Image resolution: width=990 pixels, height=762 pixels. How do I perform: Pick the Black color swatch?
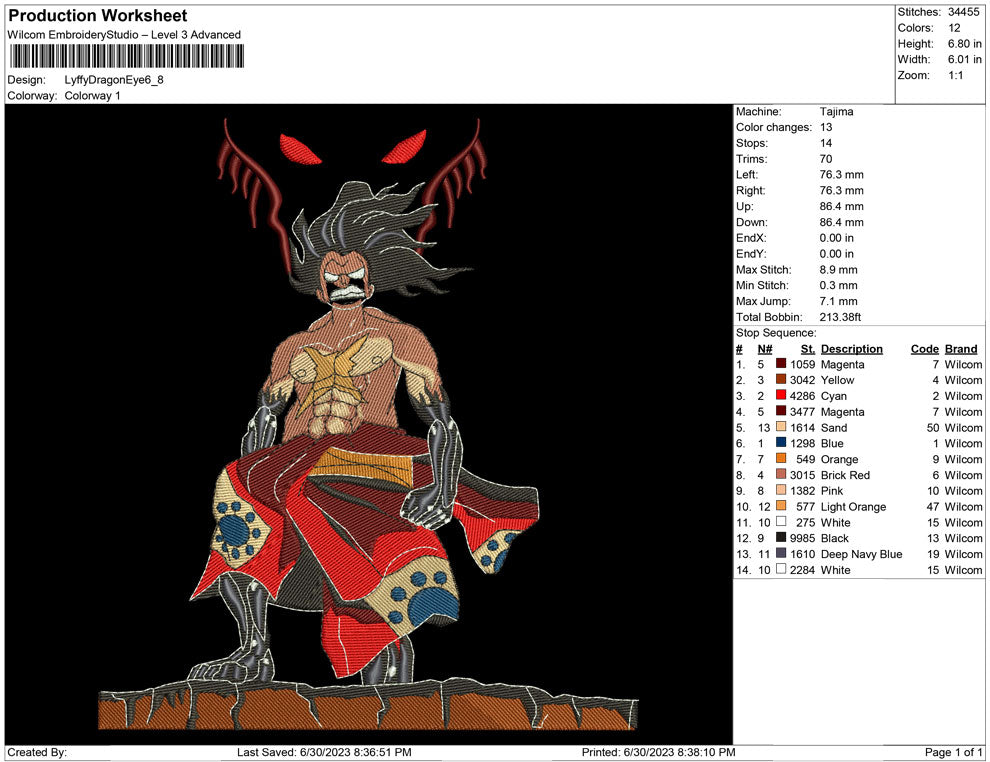coord(781,537)
